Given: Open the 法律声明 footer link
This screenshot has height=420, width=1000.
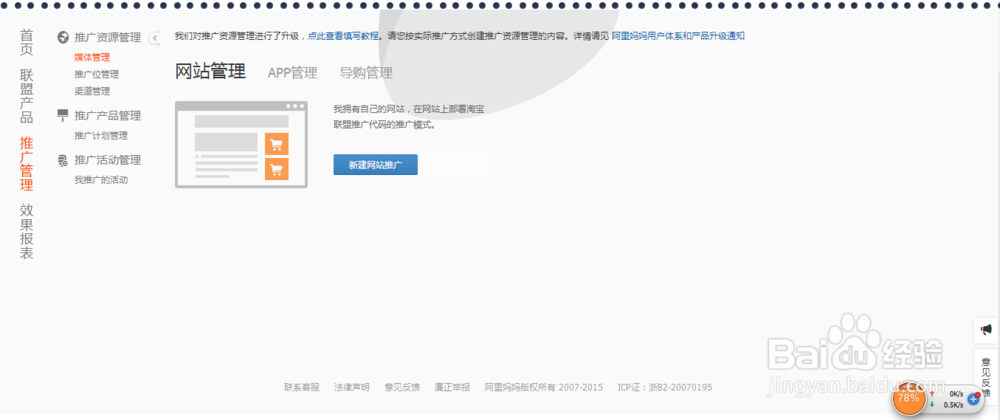Looking at the screenshot, I should (x=351, y=387).
